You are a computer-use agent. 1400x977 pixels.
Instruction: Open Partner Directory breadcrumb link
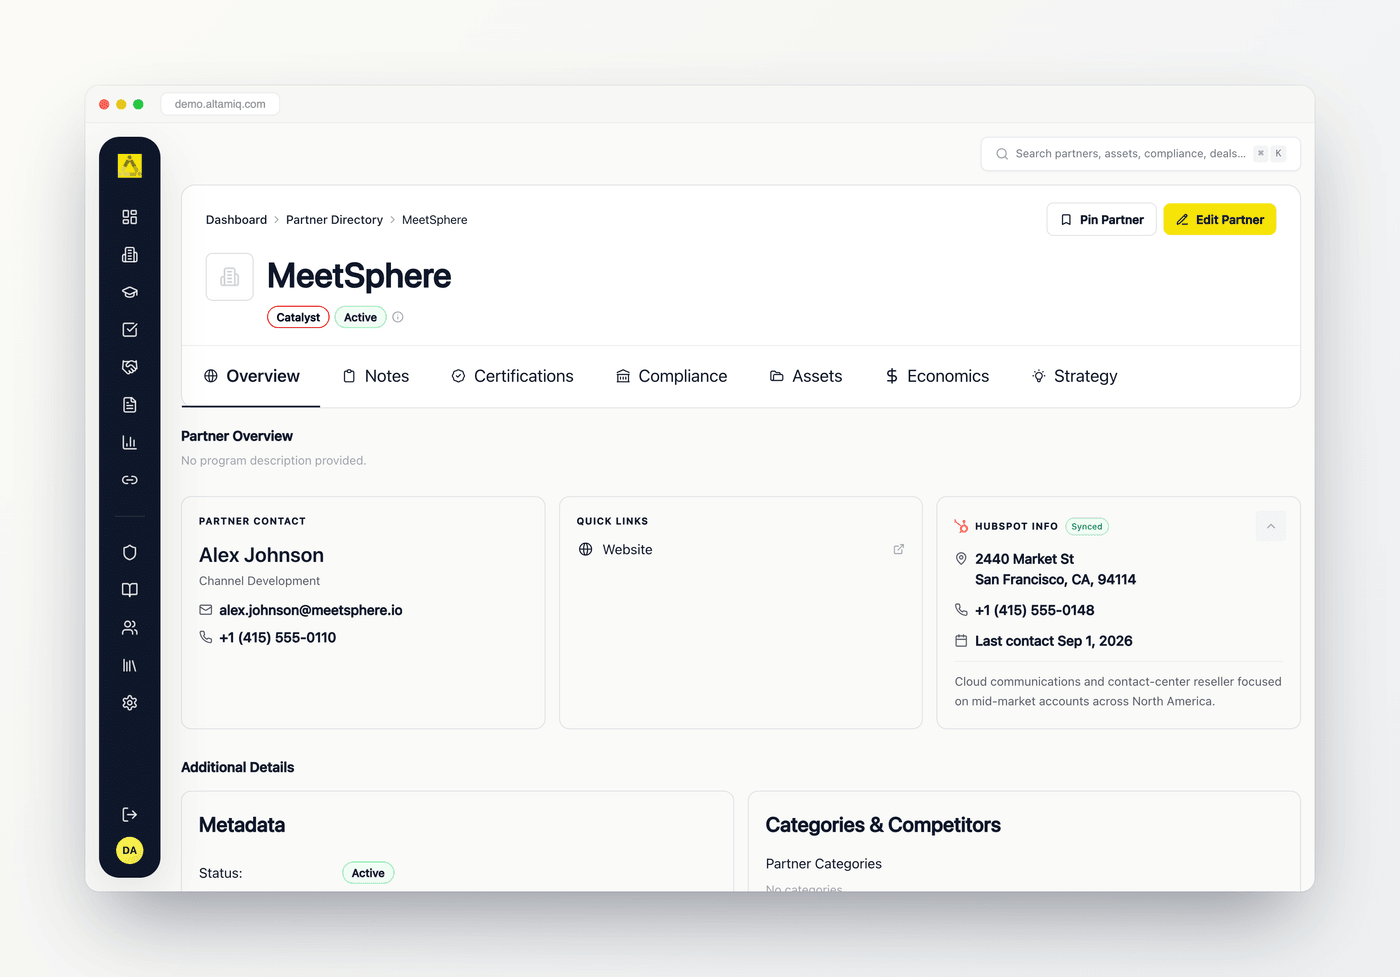334,220
